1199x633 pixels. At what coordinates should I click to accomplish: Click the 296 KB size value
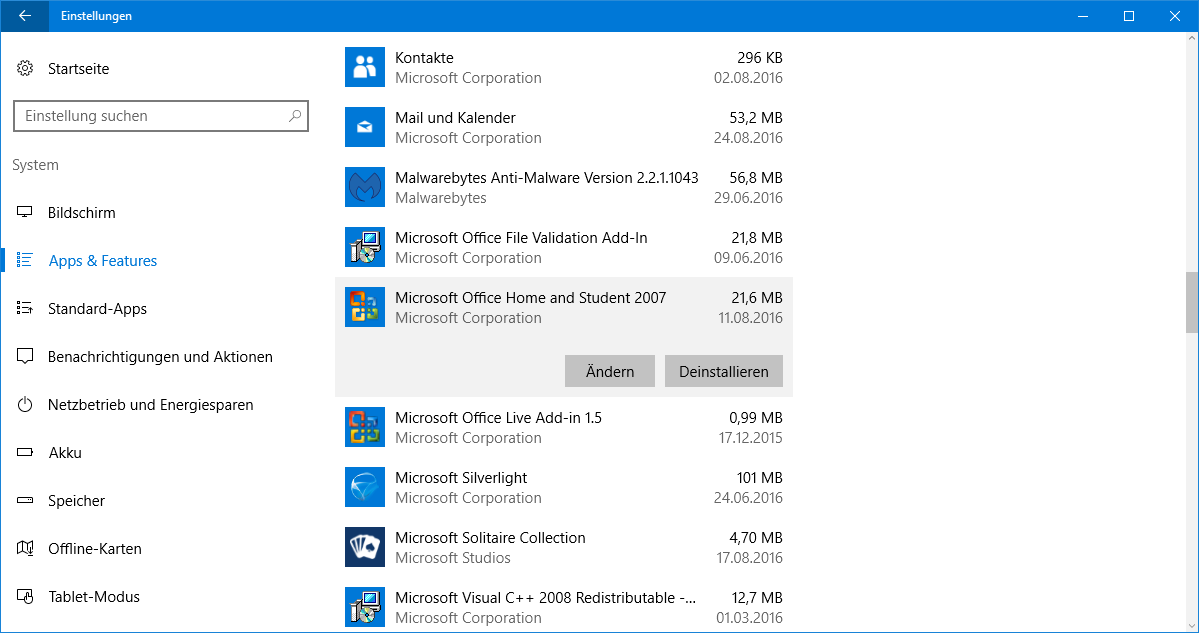760,58
